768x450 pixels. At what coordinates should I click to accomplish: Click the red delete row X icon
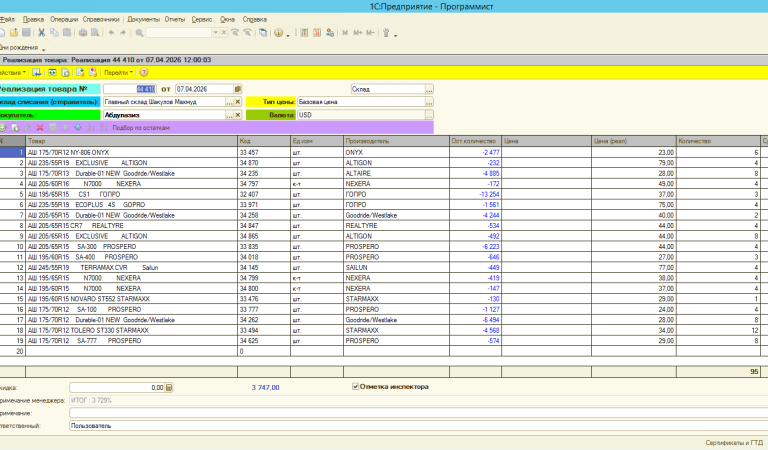click(39, 128)
